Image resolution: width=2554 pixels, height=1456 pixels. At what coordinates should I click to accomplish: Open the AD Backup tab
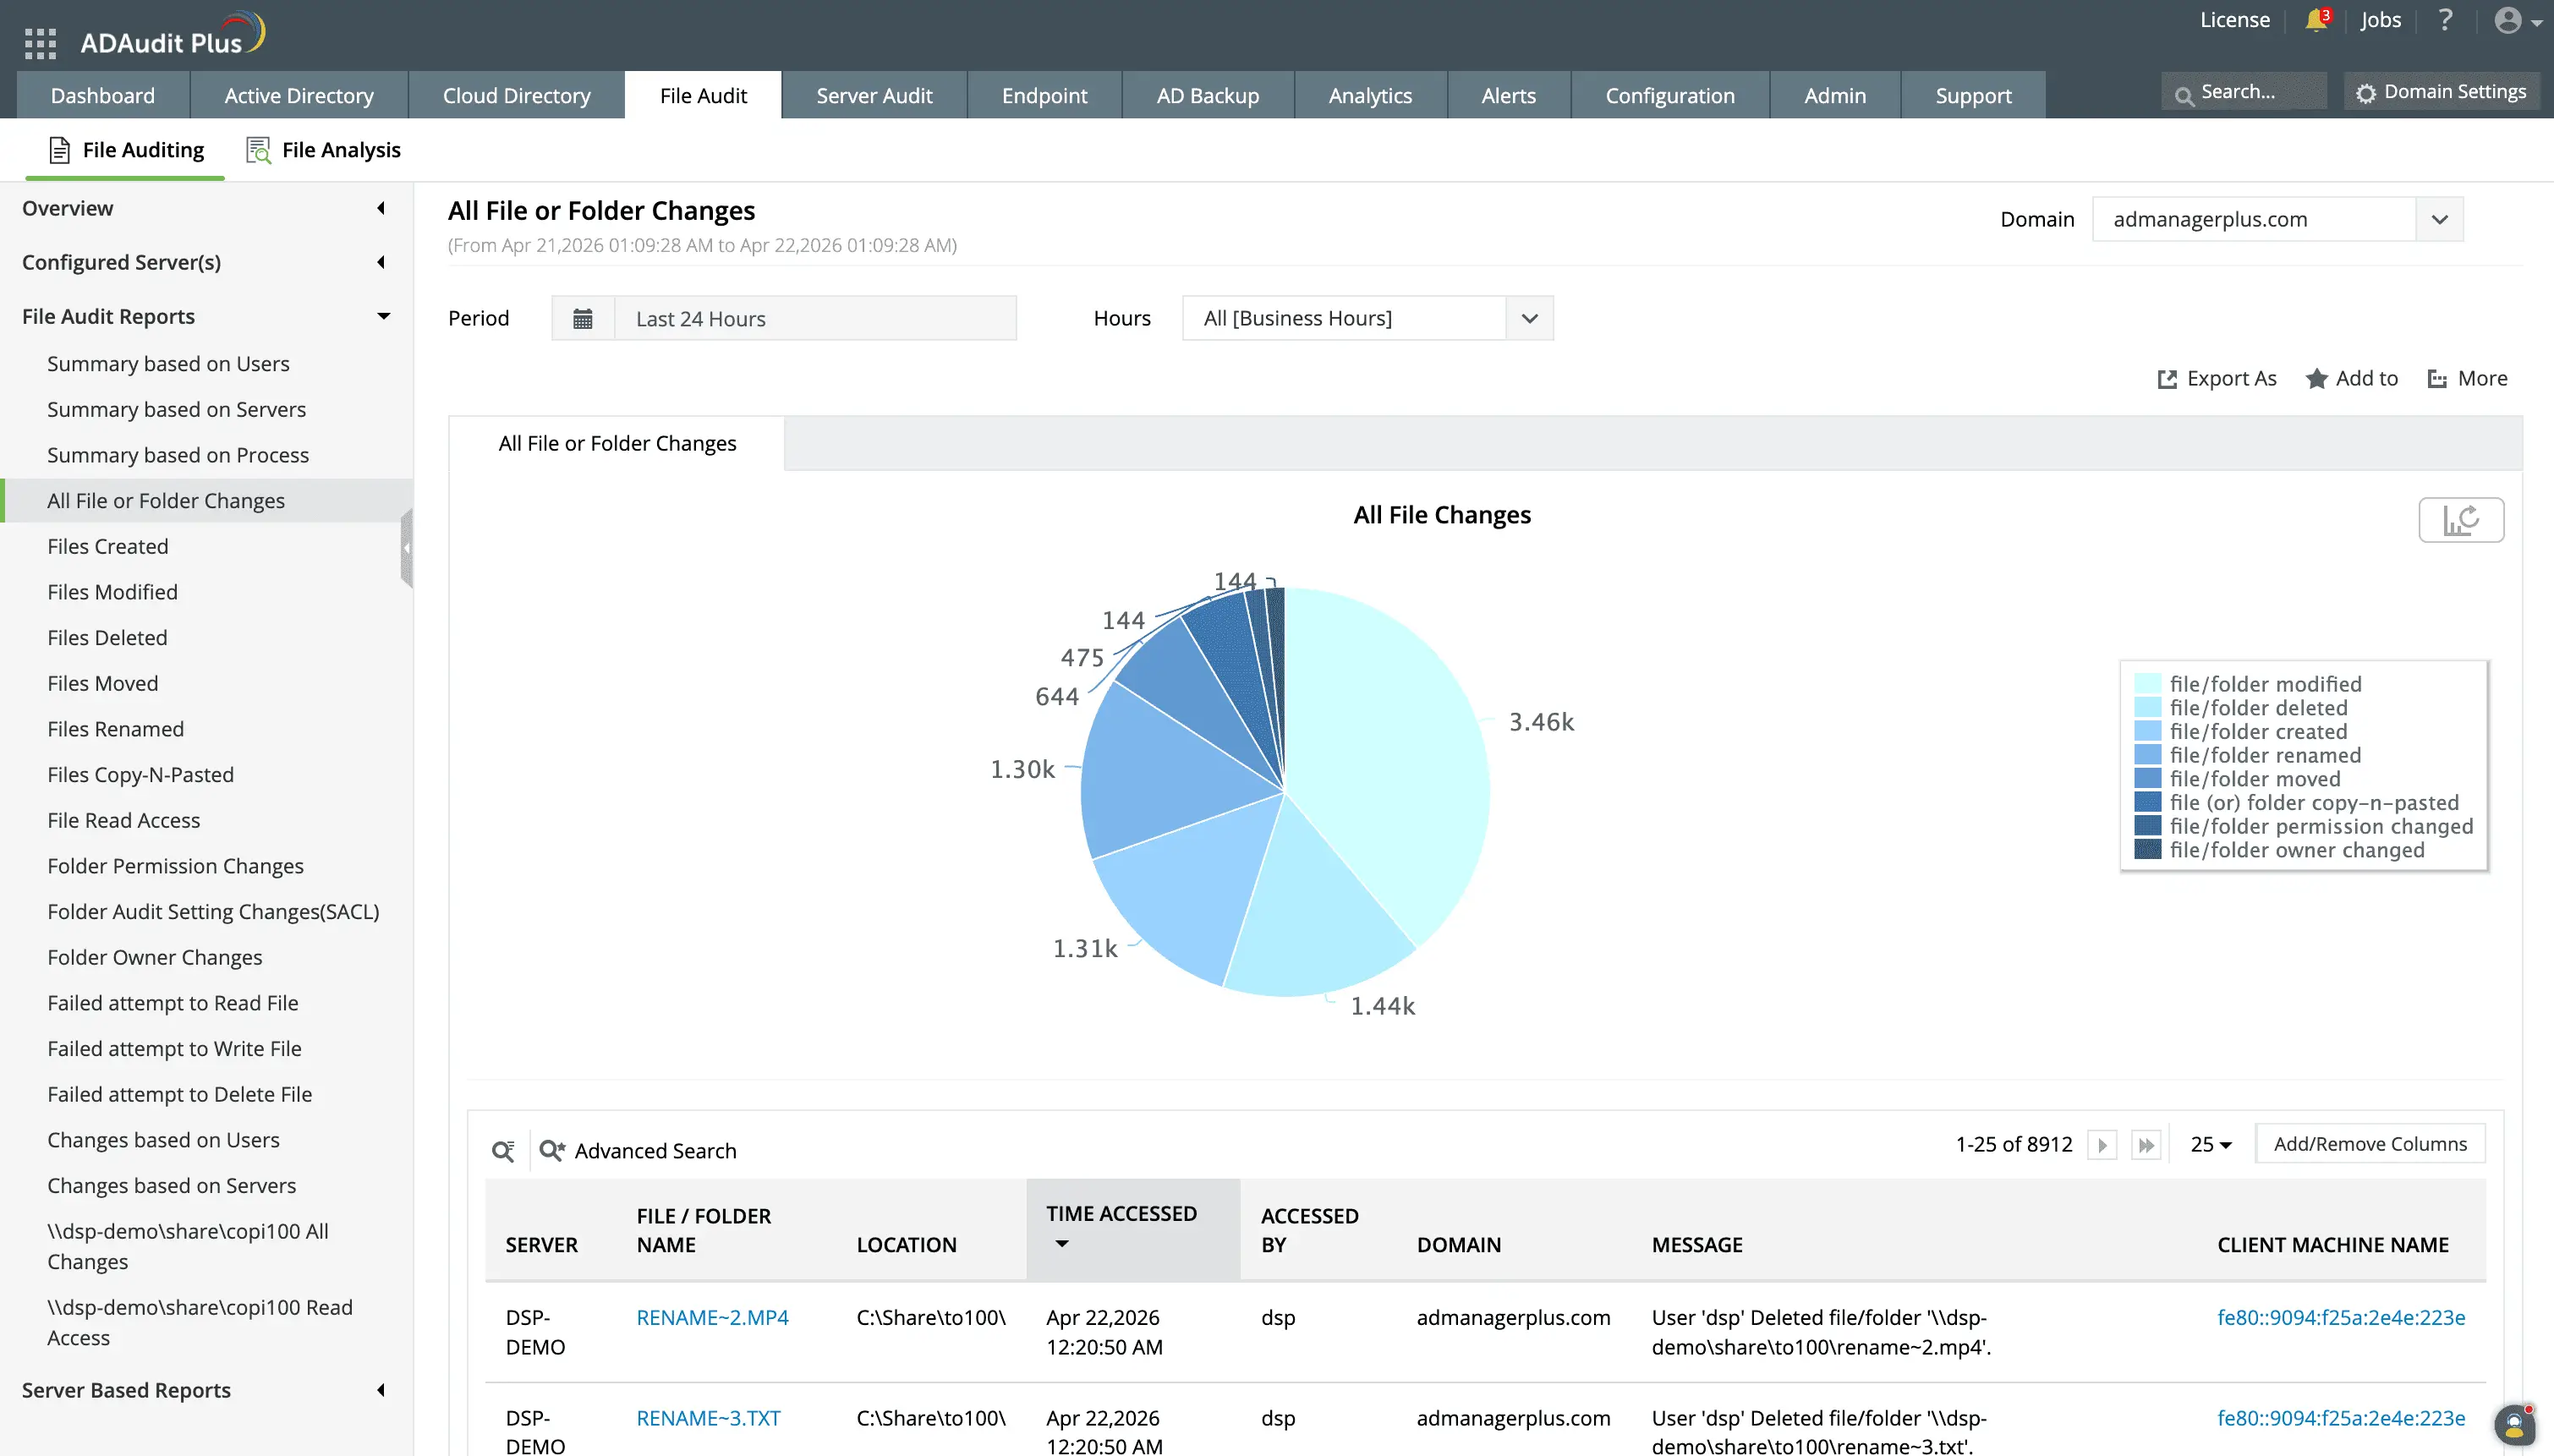(x=1207, y=95)
